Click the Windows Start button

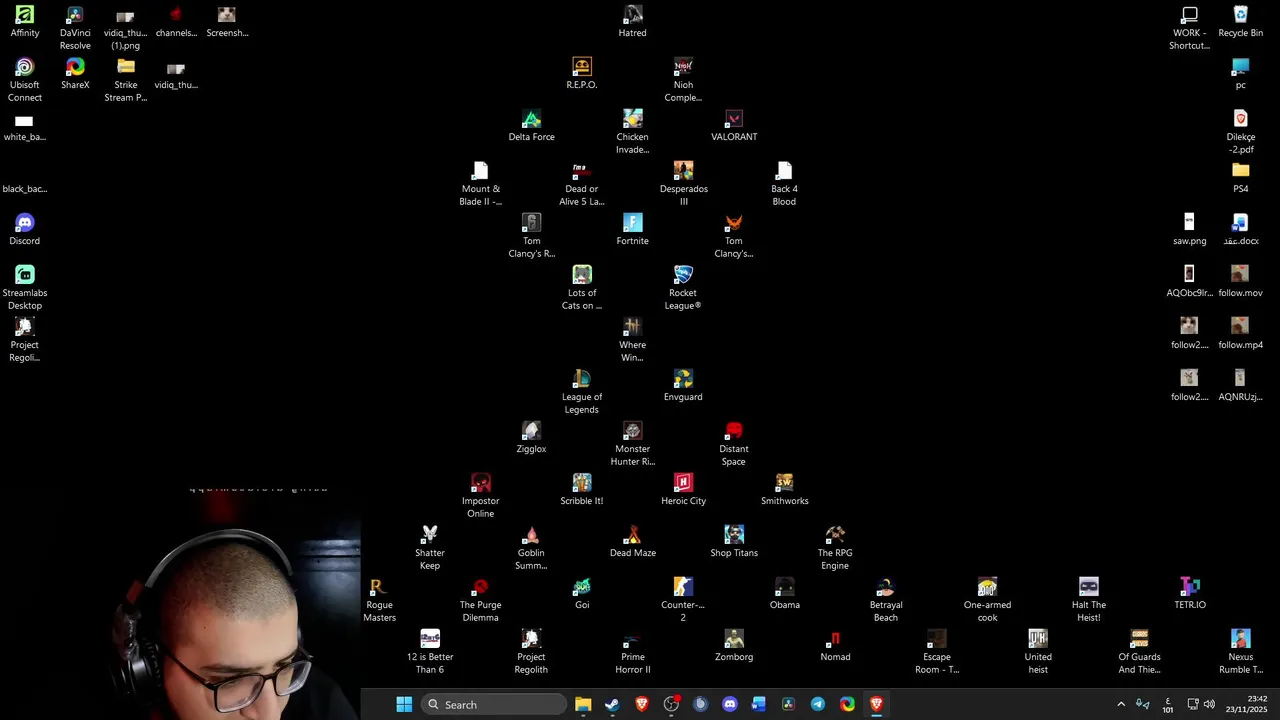click(x=404, y=704)
